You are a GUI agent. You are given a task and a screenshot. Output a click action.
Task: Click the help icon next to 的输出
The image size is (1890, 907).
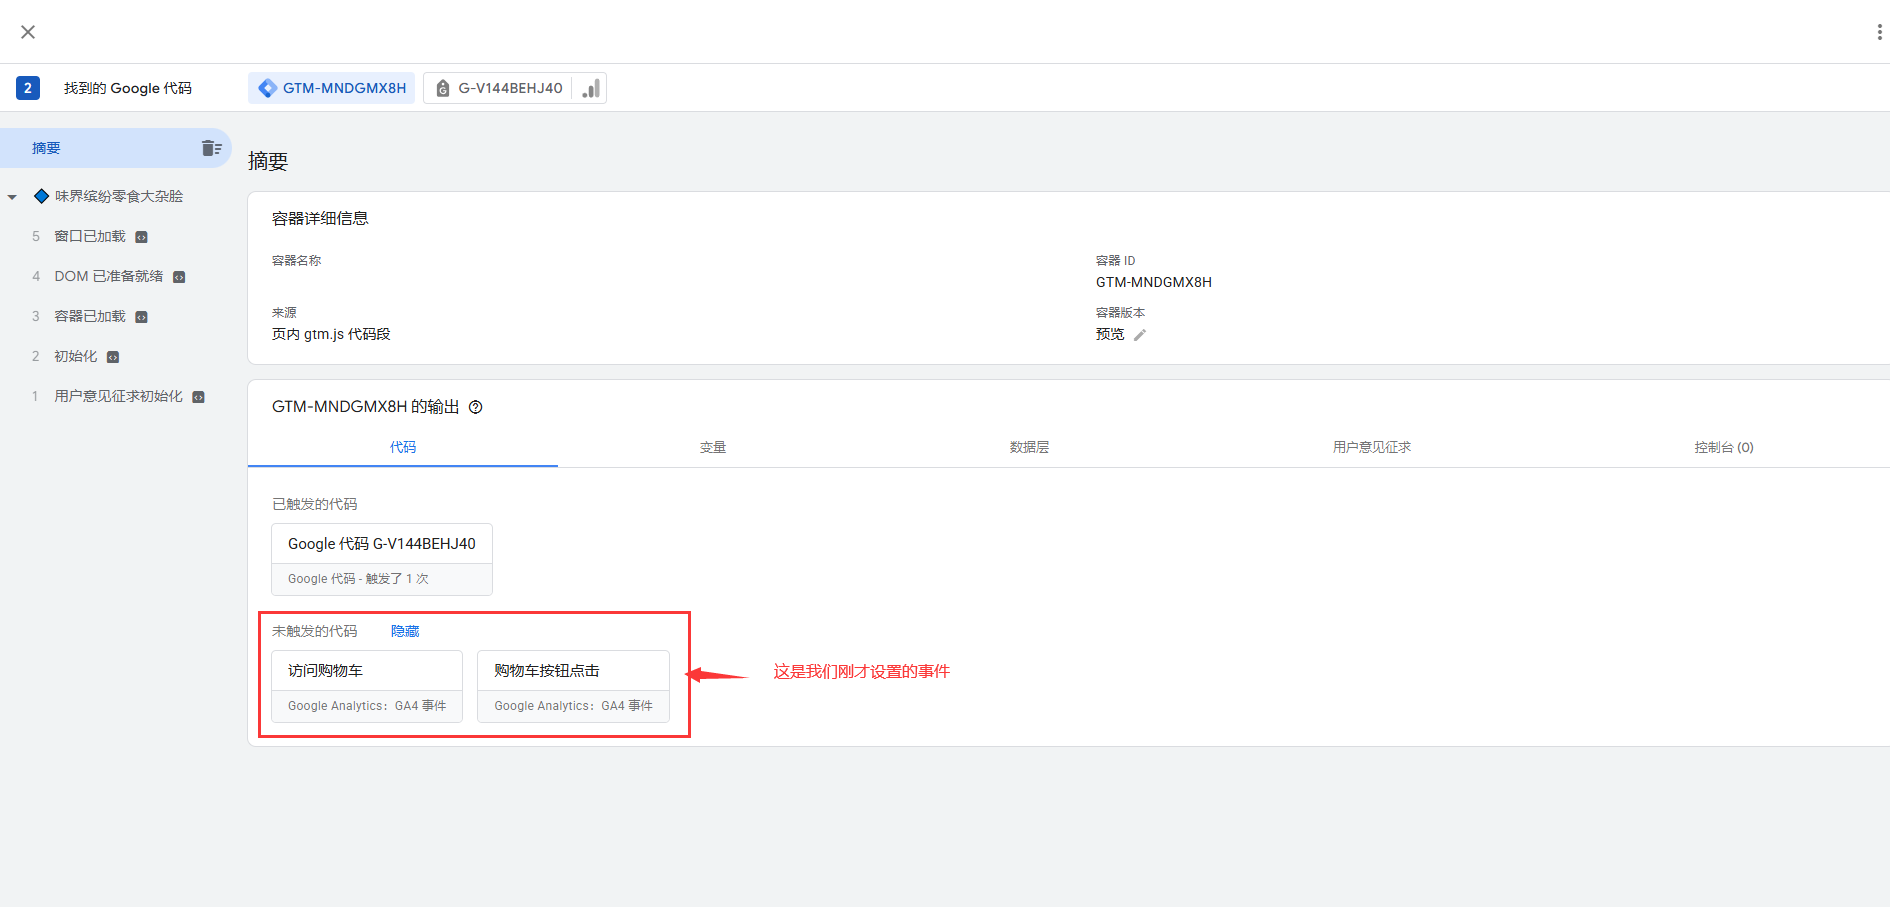[476, 407]
